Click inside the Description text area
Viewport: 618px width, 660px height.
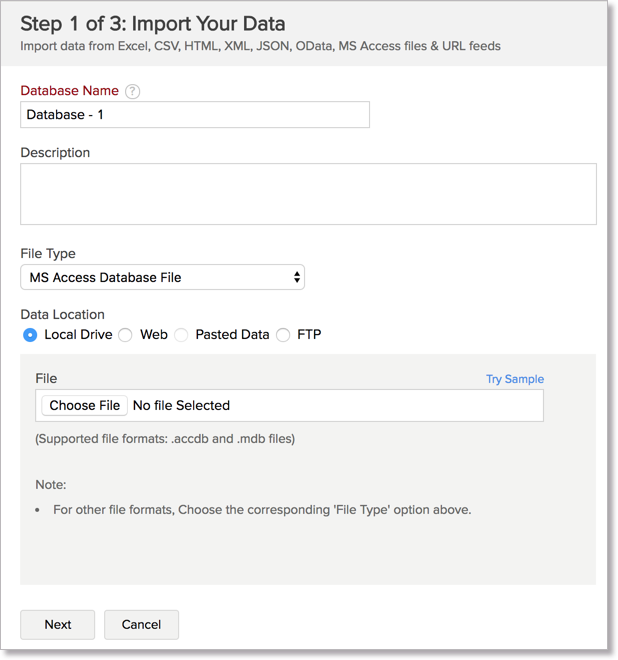[x=308, y=194]
